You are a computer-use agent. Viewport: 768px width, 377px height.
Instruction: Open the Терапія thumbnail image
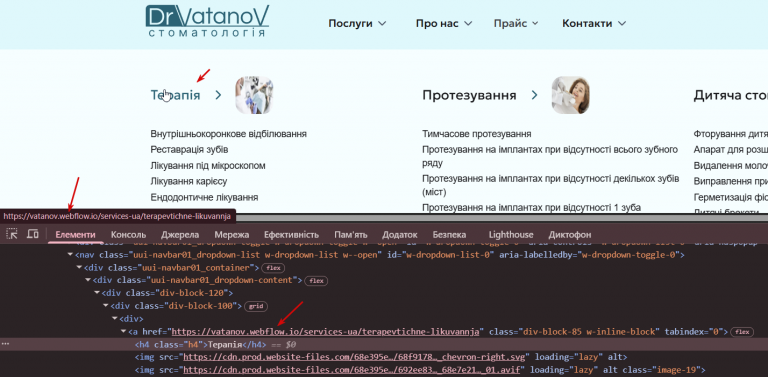pos(254,95)
